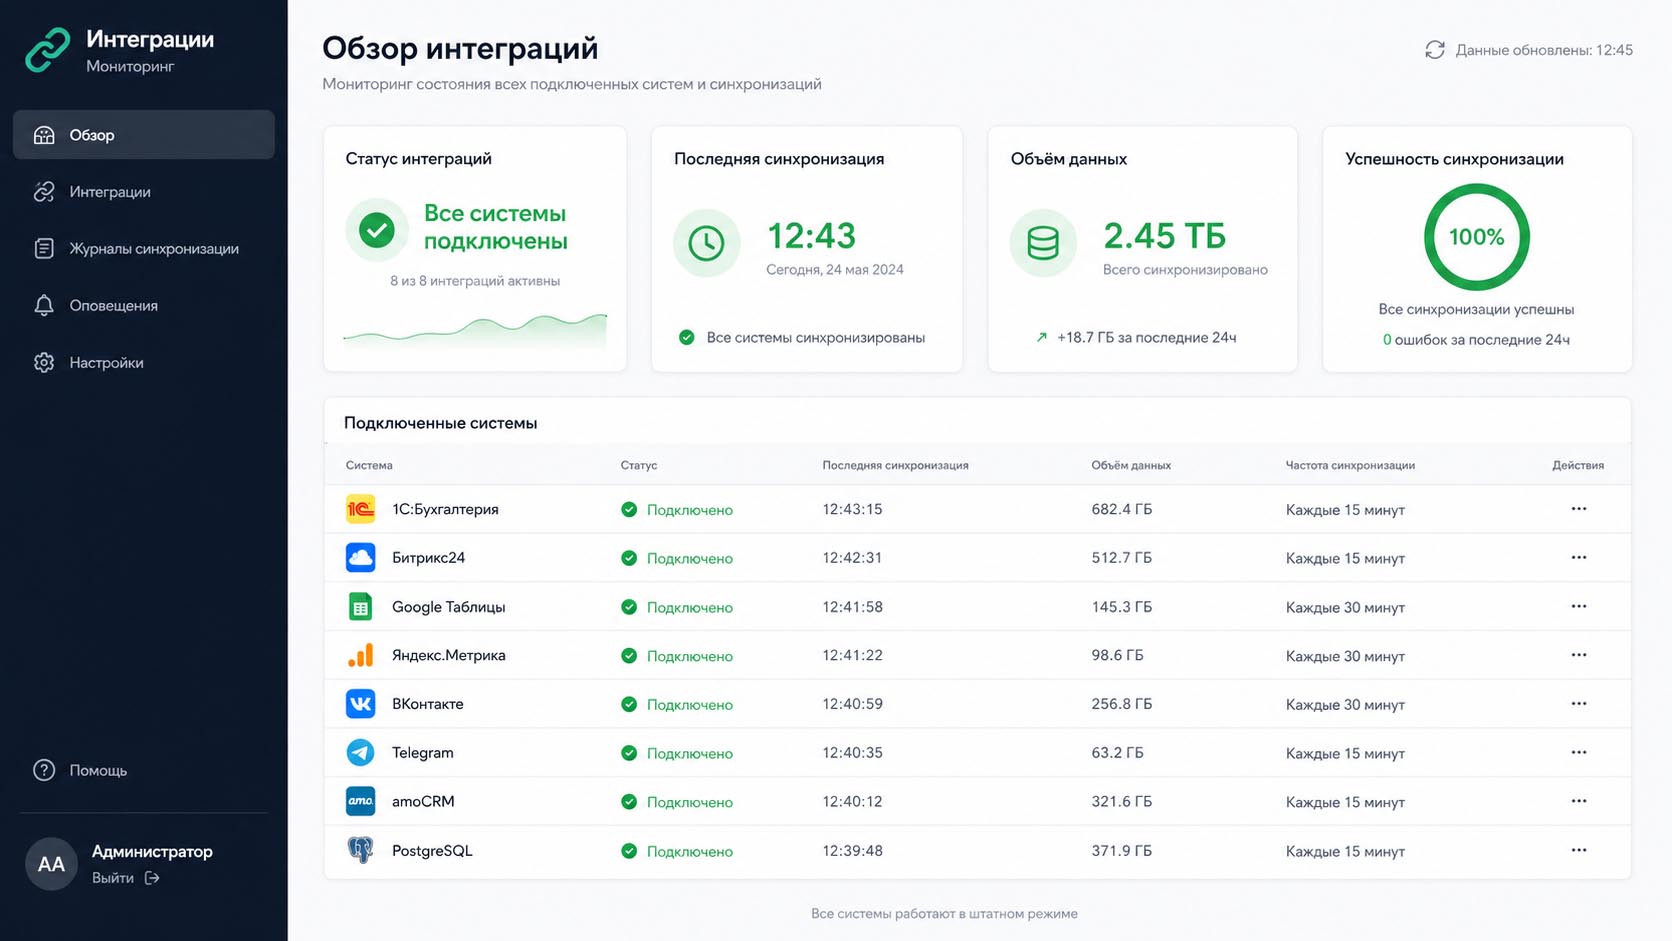Open Настройки in the sidebar

[144, 363]
